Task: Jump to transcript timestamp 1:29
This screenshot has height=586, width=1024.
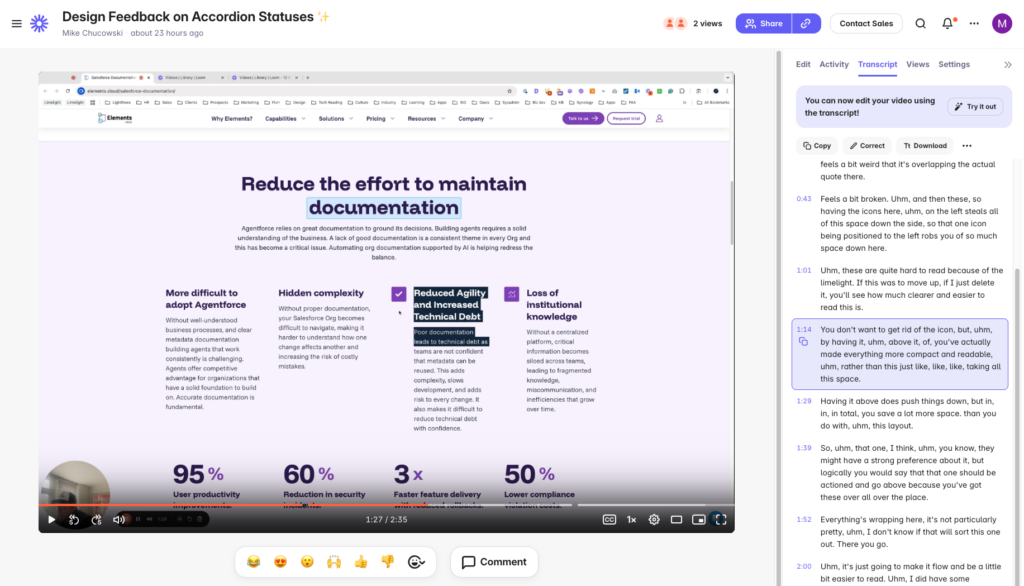Action: pos(803,401)
